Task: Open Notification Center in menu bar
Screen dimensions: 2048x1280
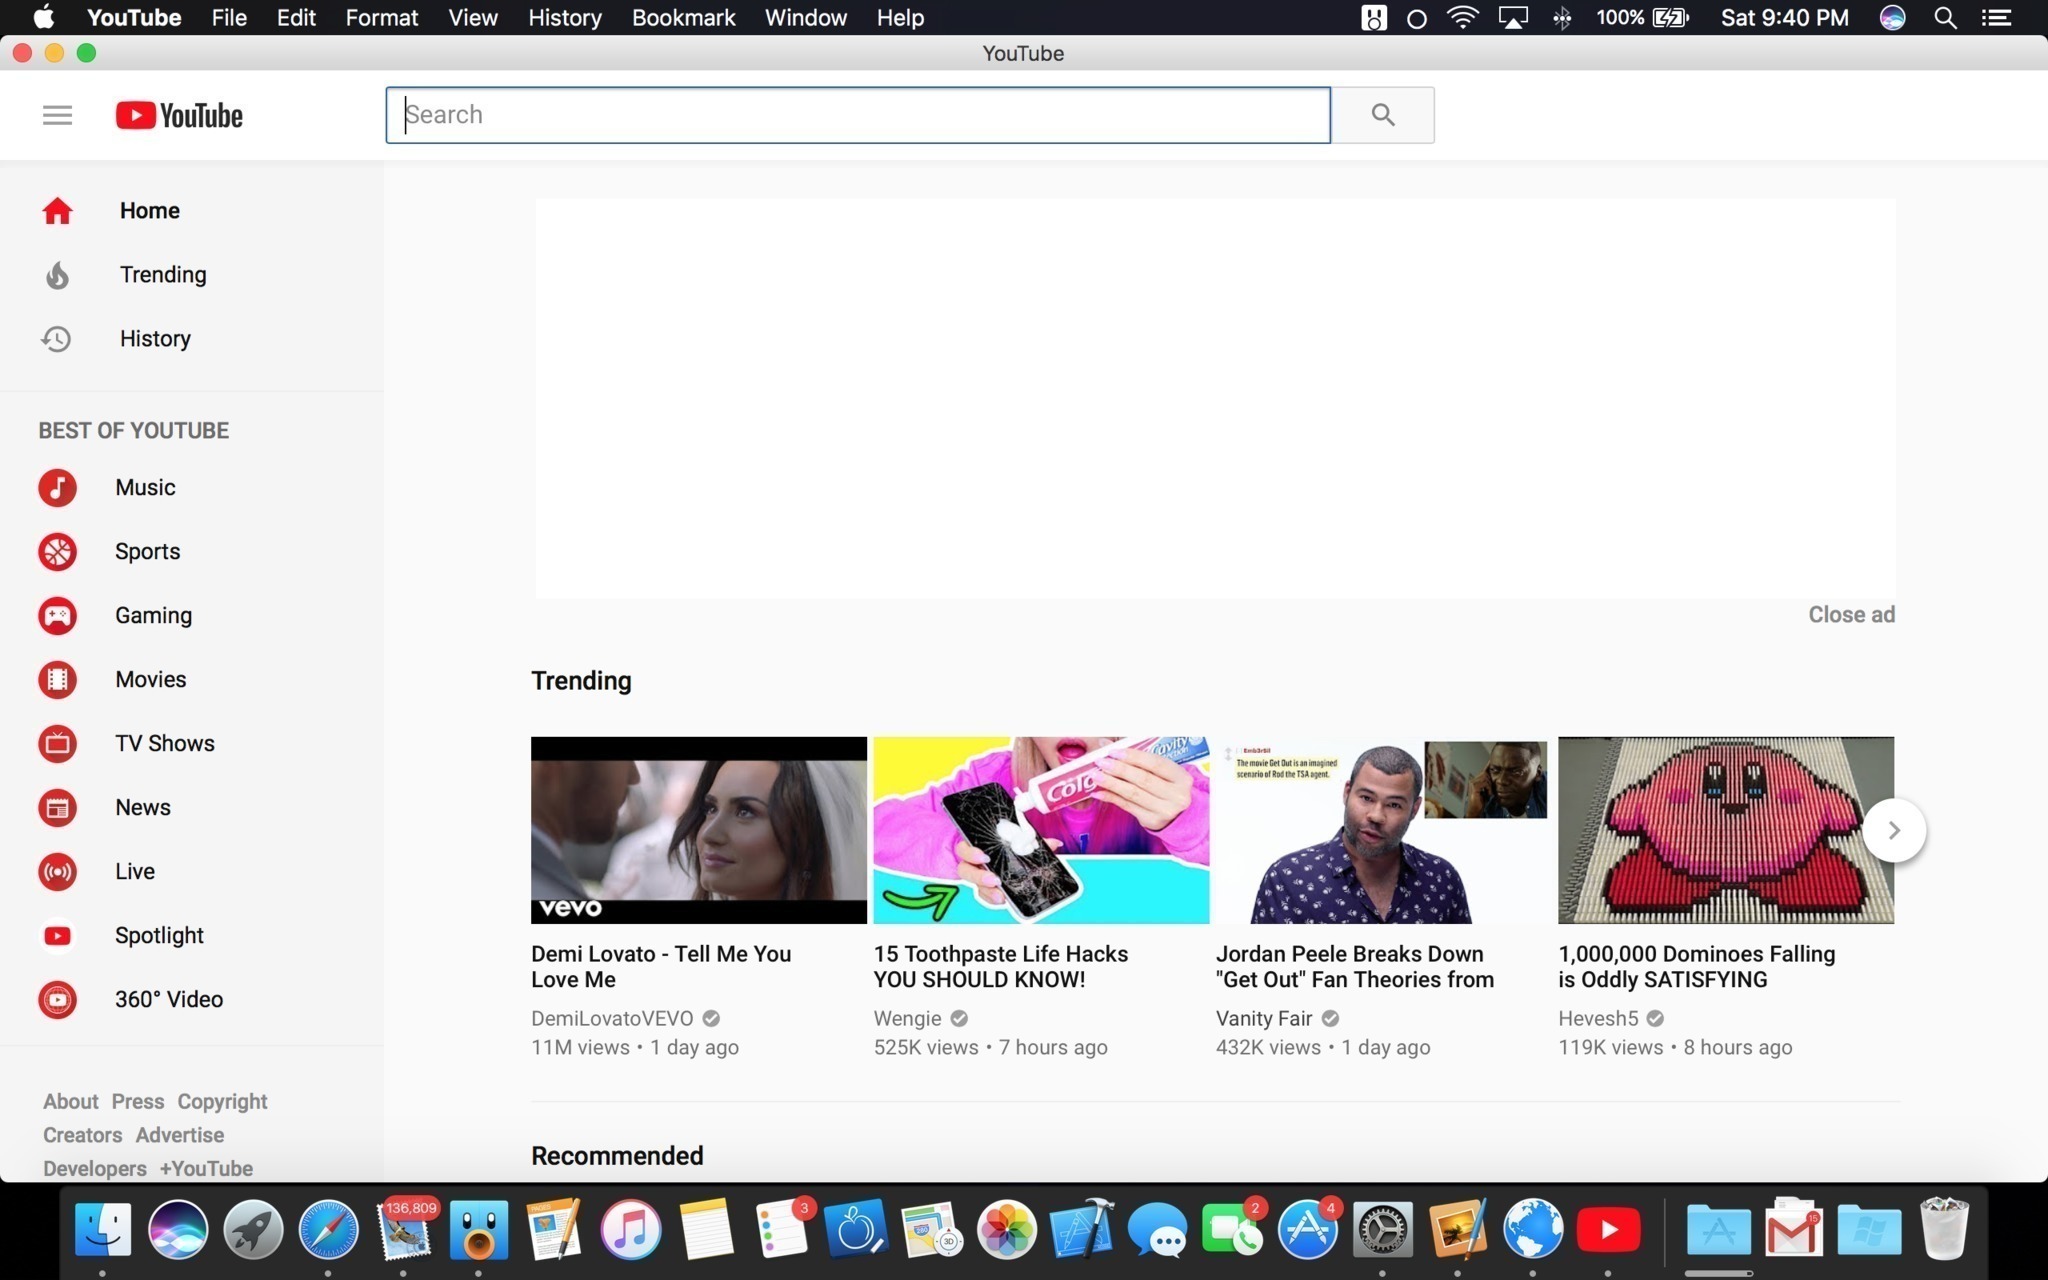Action: click(1996, 18)
